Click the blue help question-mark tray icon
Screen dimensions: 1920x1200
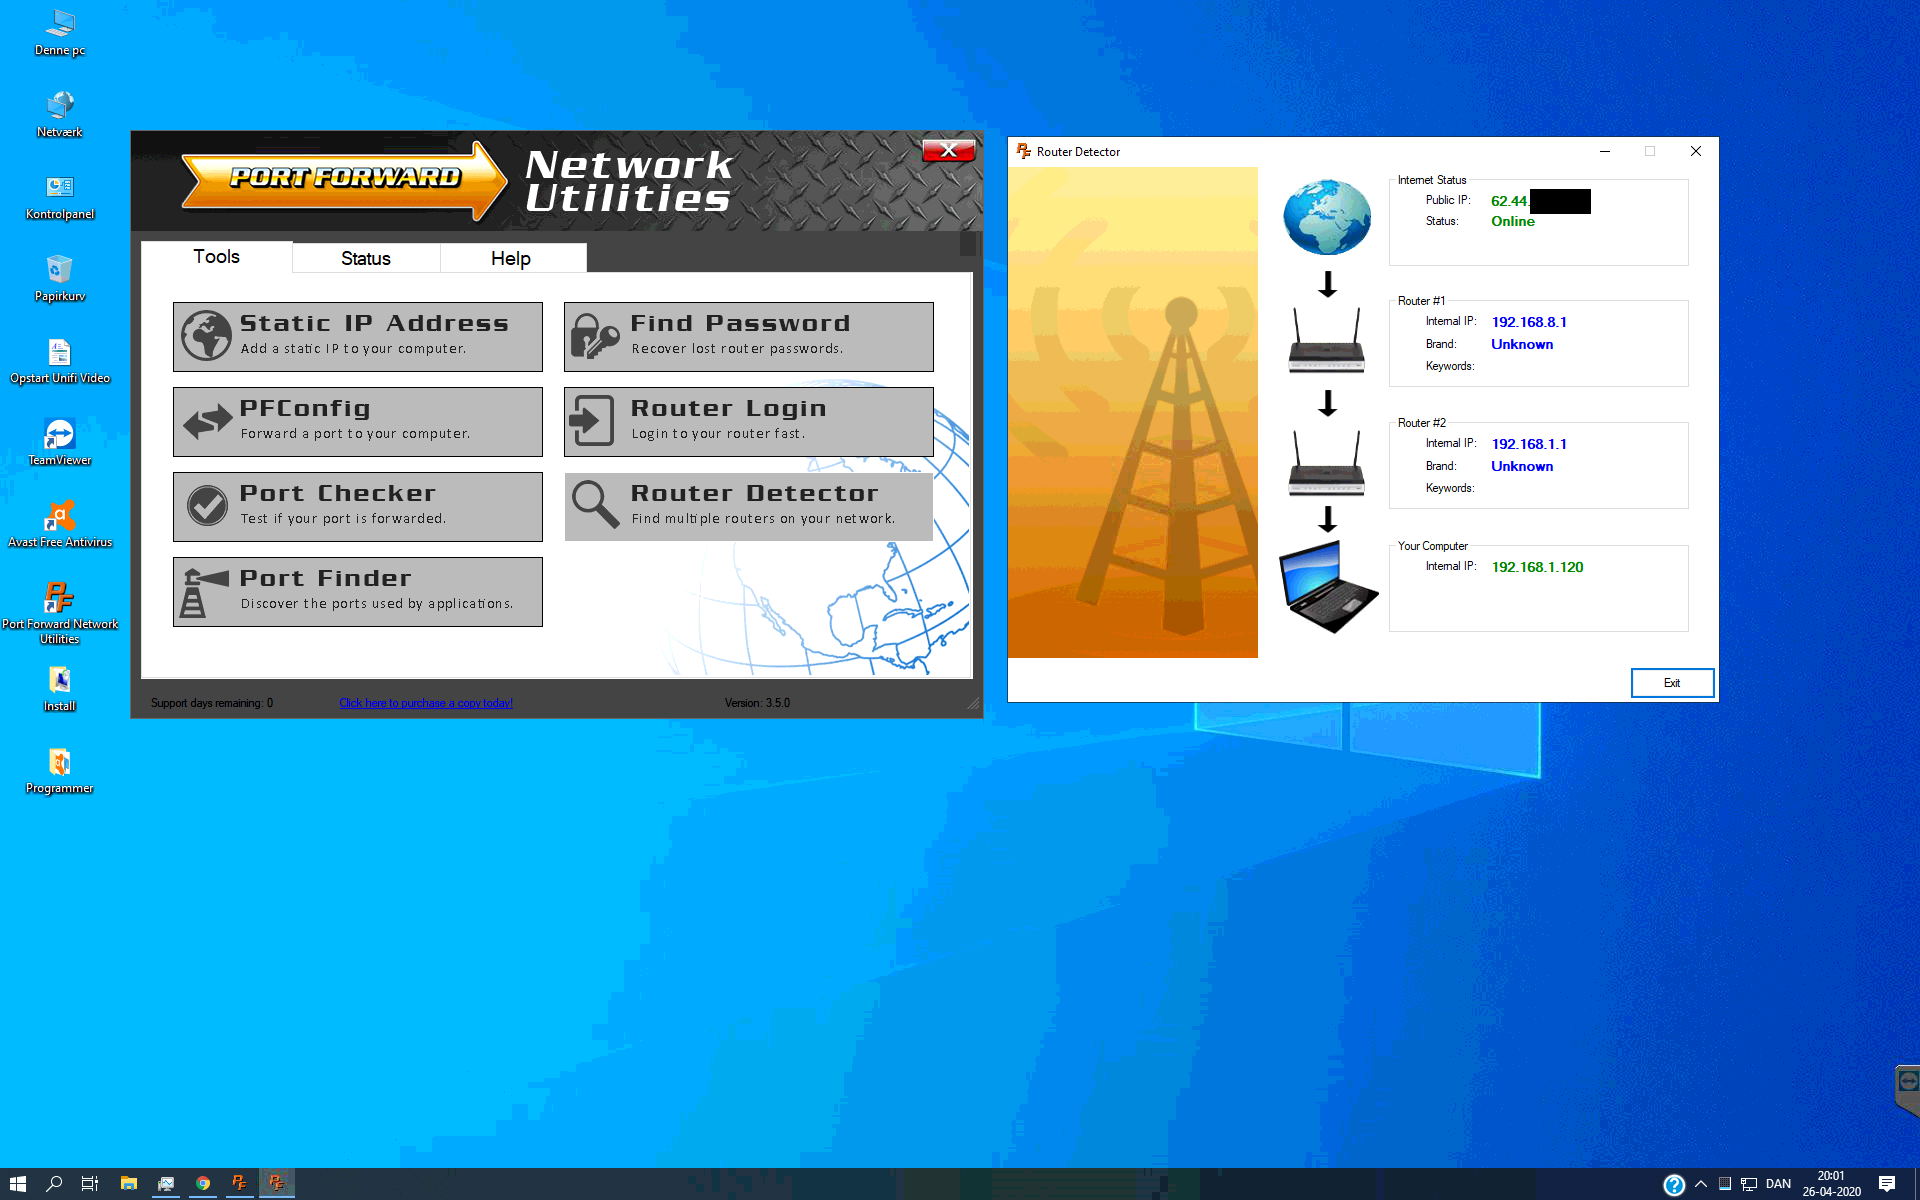click(1674, 1185)
